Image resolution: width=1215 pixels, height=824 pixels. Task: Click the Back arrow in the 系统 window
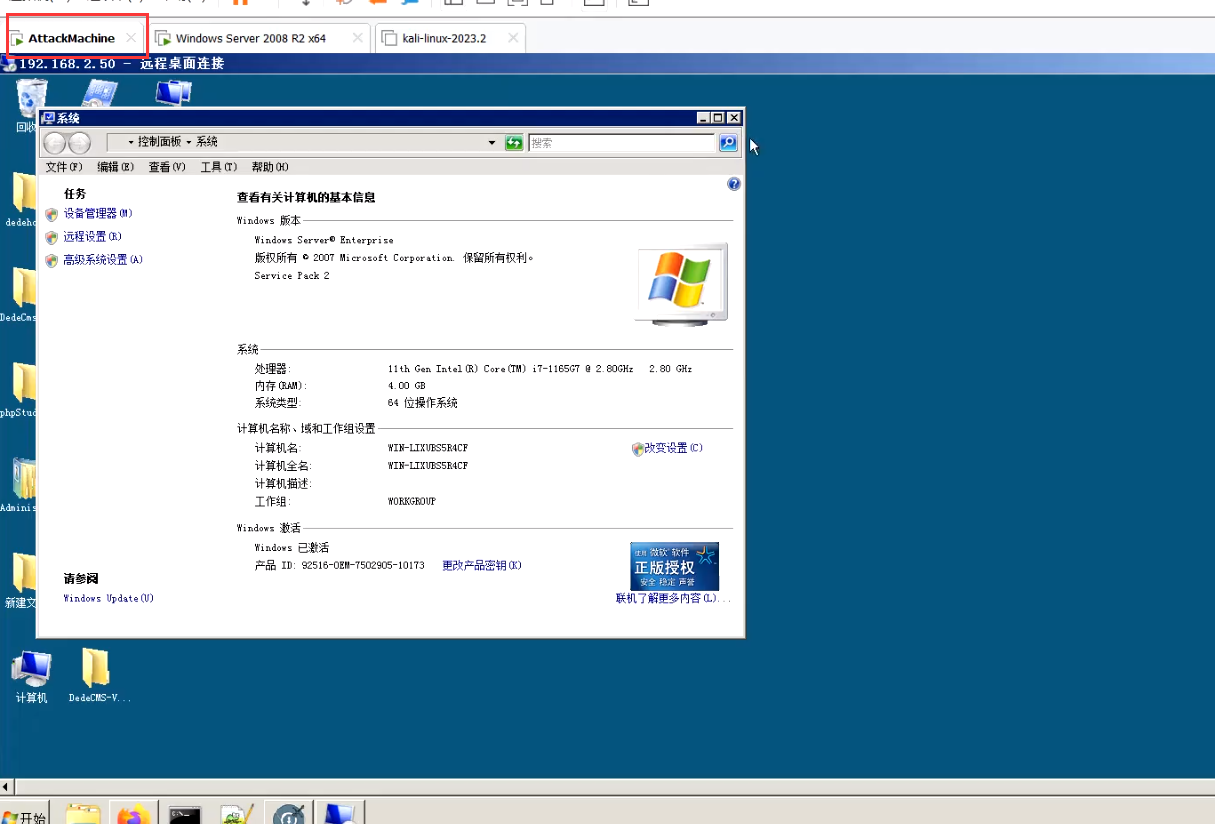point(55,143)
